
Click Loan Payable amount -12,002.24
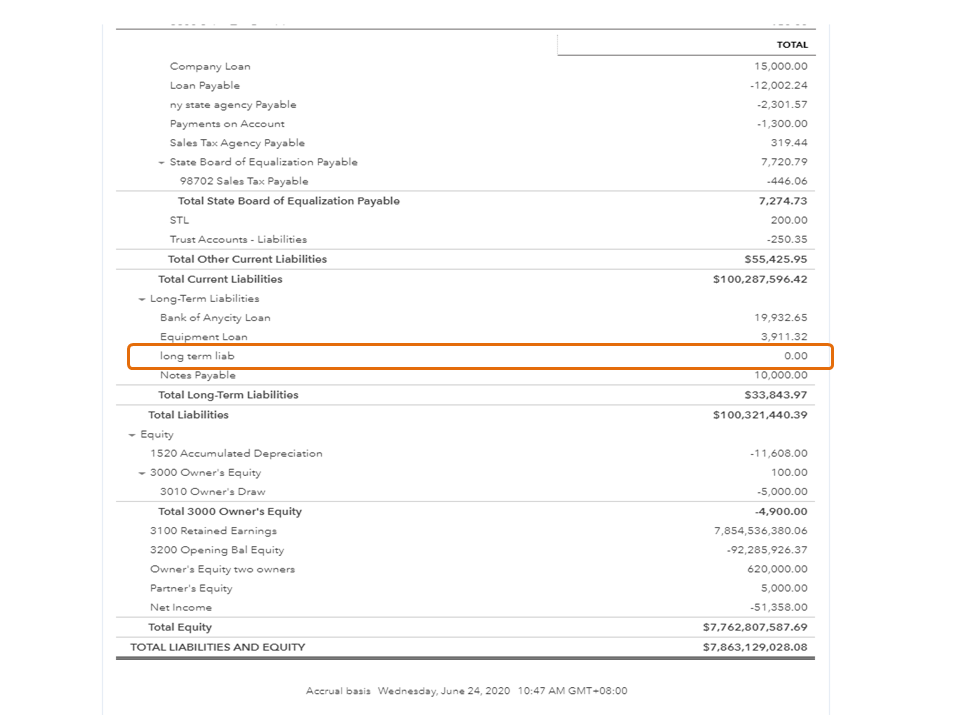779,86
